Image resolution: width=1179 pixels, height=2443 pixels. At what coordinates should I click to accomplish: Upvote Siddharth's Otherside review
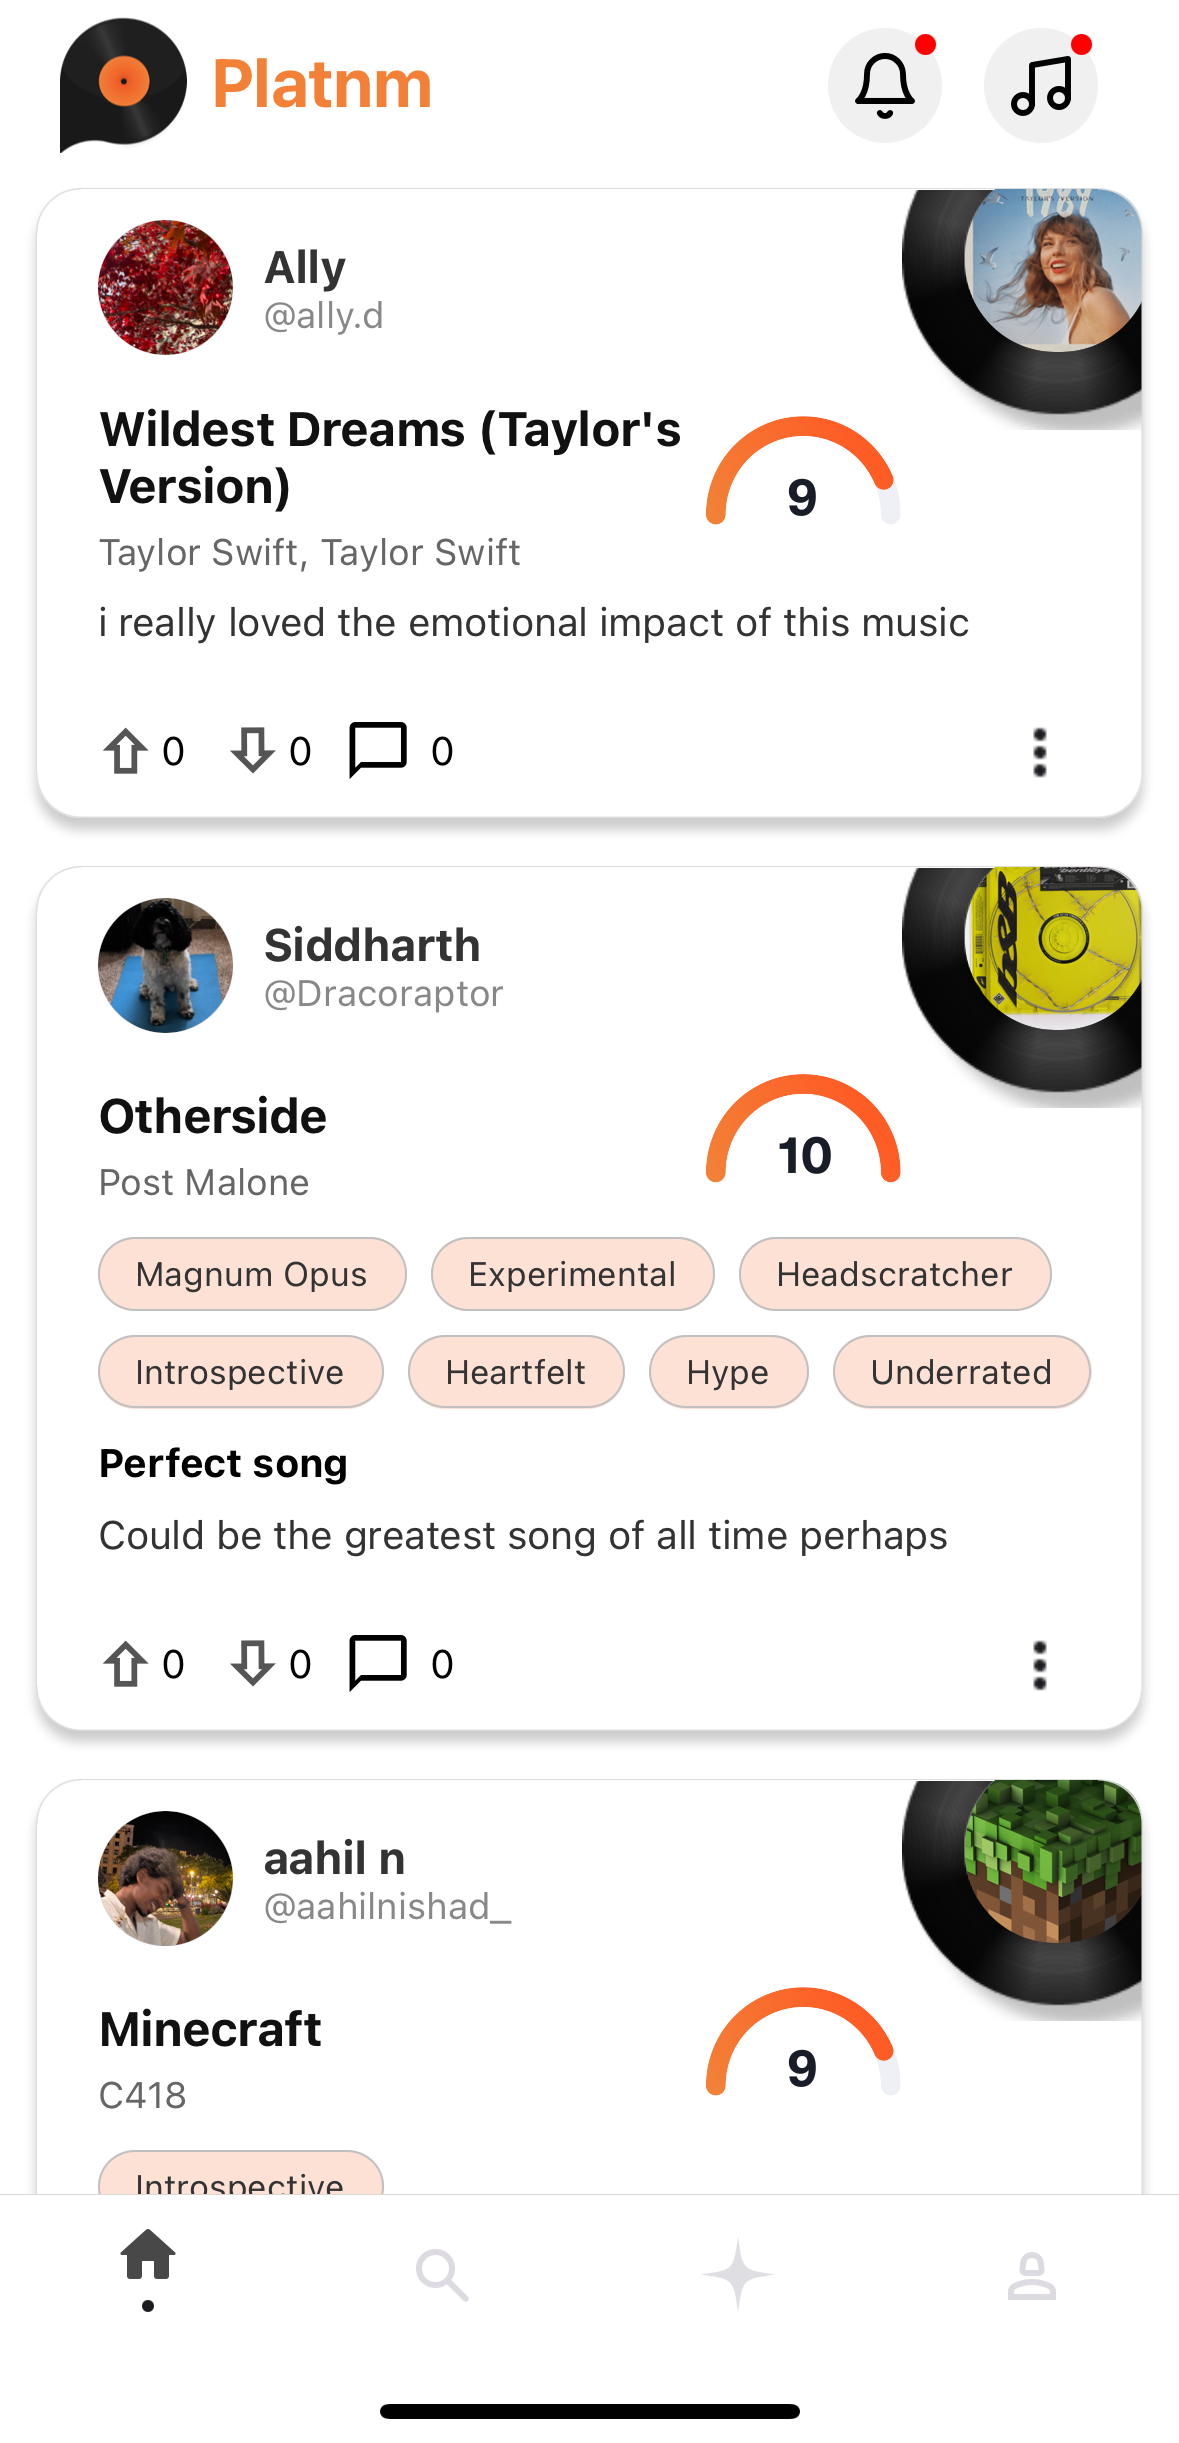126,1664
